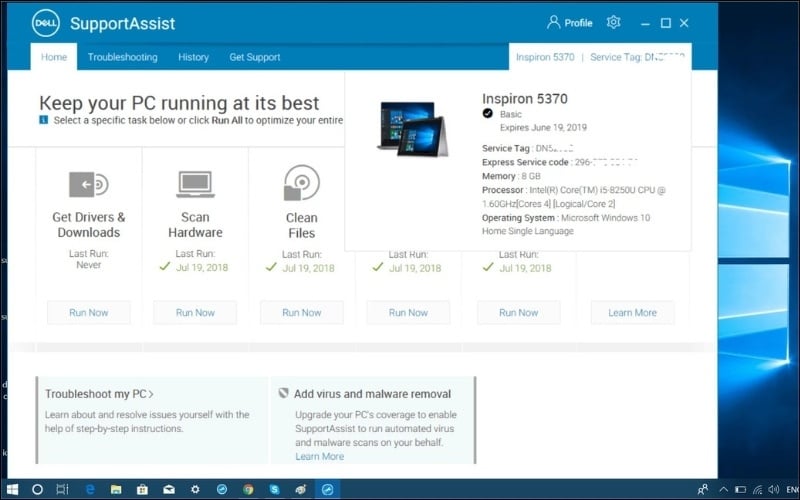Viewport: 800px width, 500px height.
Task: Click 'Keep your PC running at its best' heading
Action: pos(179,103)
